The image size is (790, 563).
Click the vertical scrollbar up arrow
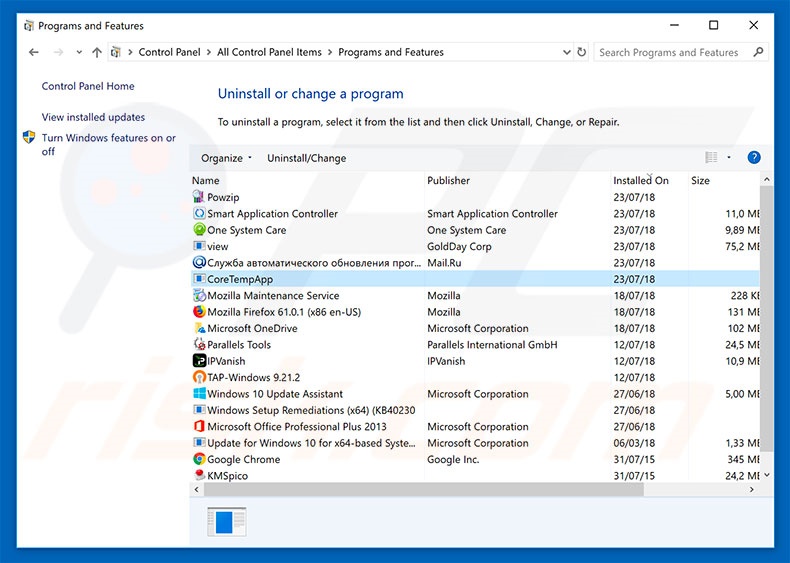(x=767, y=179)
